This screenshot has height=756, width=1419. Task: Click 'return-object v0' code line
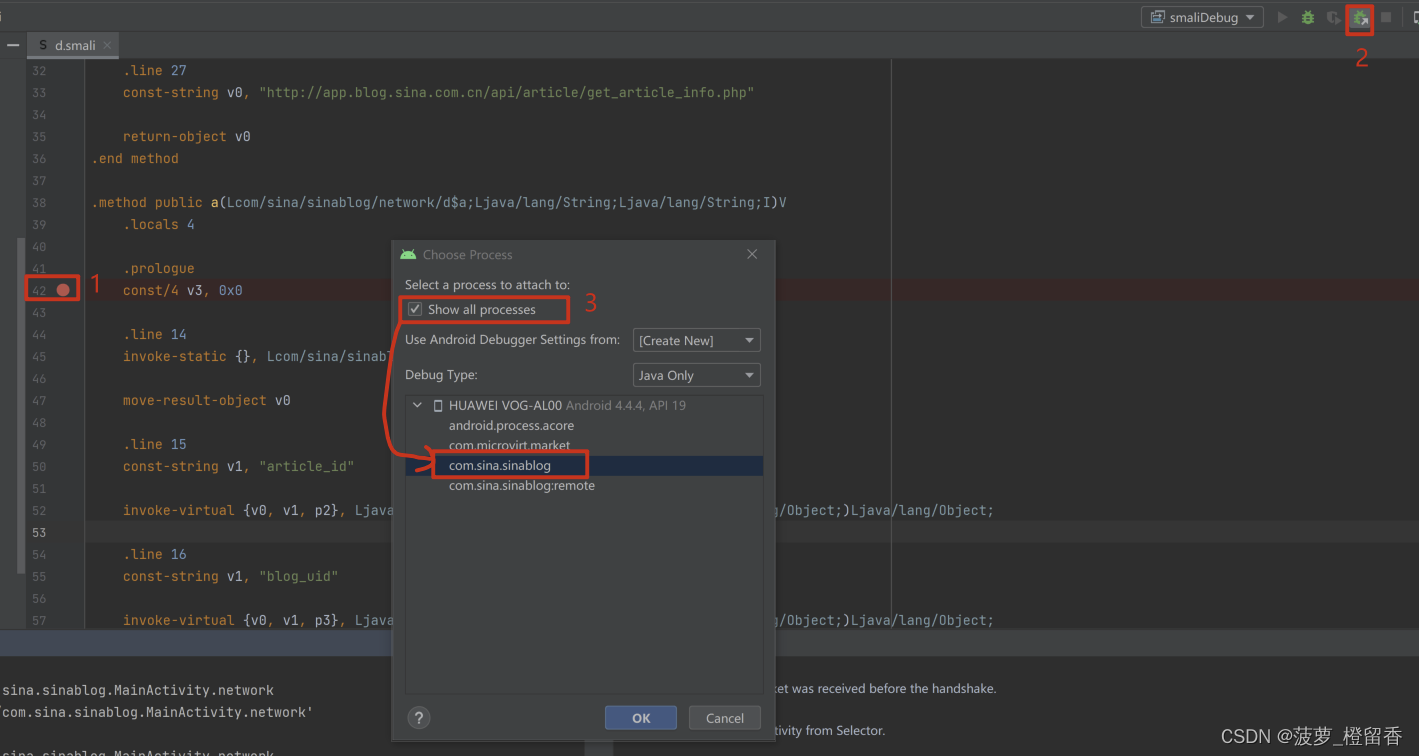pos(187,137)
